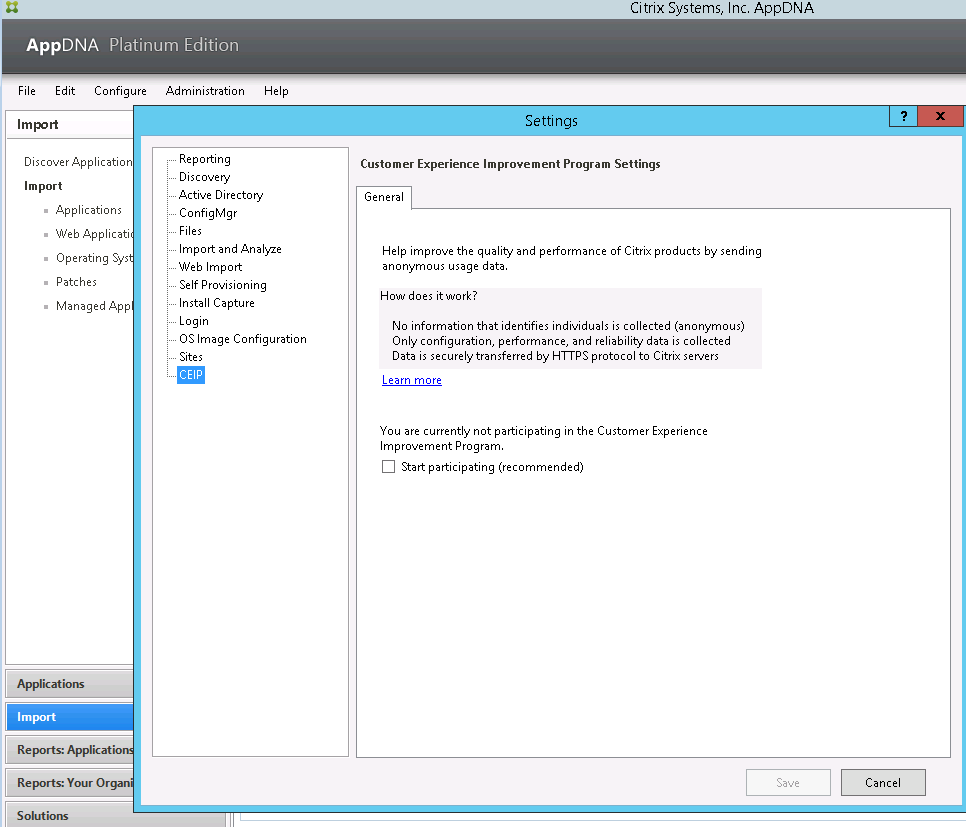Select Reporting in the settings tree

204,159
